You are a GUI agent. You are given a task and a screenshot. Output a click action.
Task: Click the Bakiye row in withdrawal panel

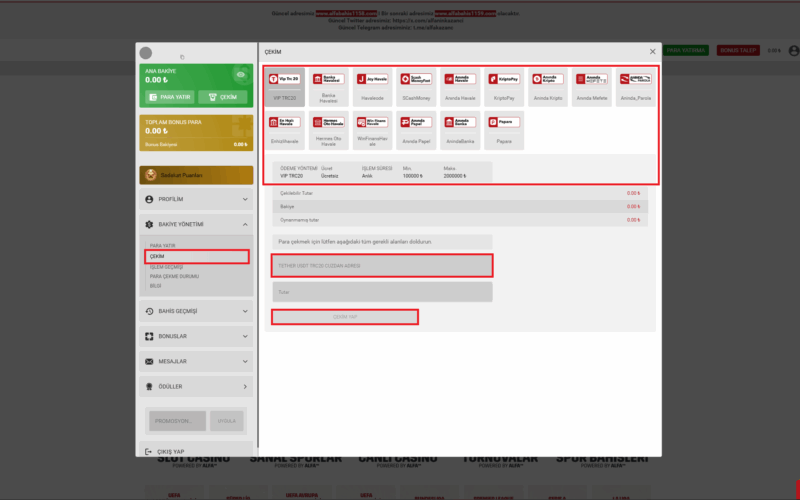coord(460,207)
